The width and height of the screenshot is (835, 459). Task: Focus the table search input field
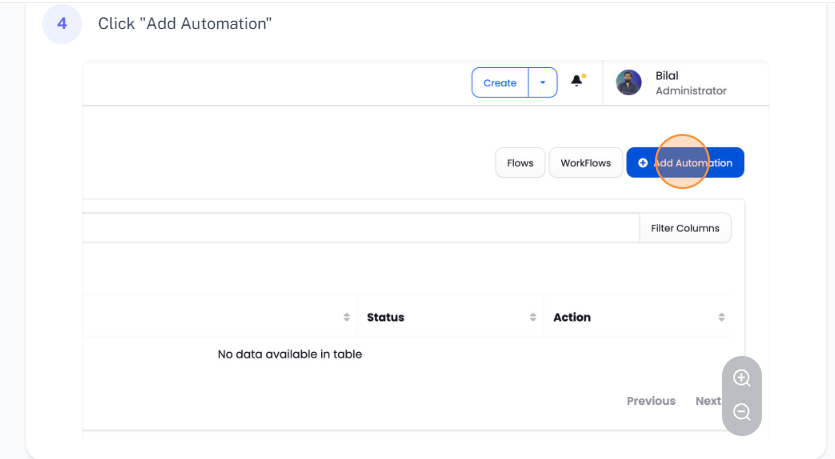coord(360,228)
